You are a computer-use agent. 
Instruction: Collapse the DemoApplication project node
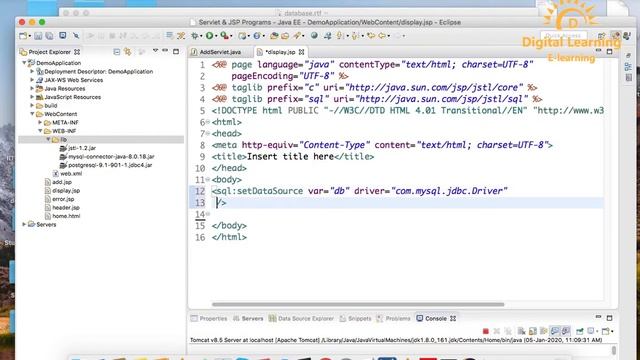point(24,63)
